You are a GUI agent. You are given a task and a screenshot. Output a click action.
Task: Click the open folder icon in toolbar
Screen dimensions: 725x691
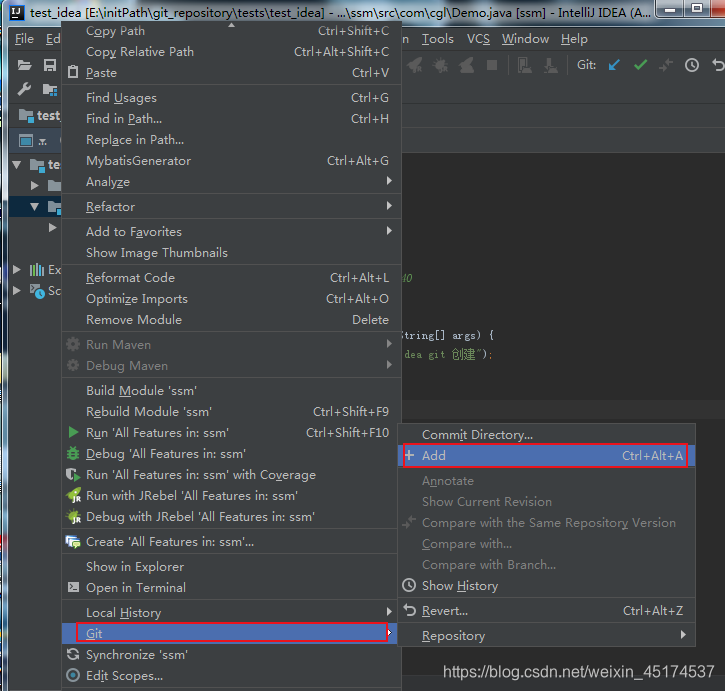click(25, 65)
